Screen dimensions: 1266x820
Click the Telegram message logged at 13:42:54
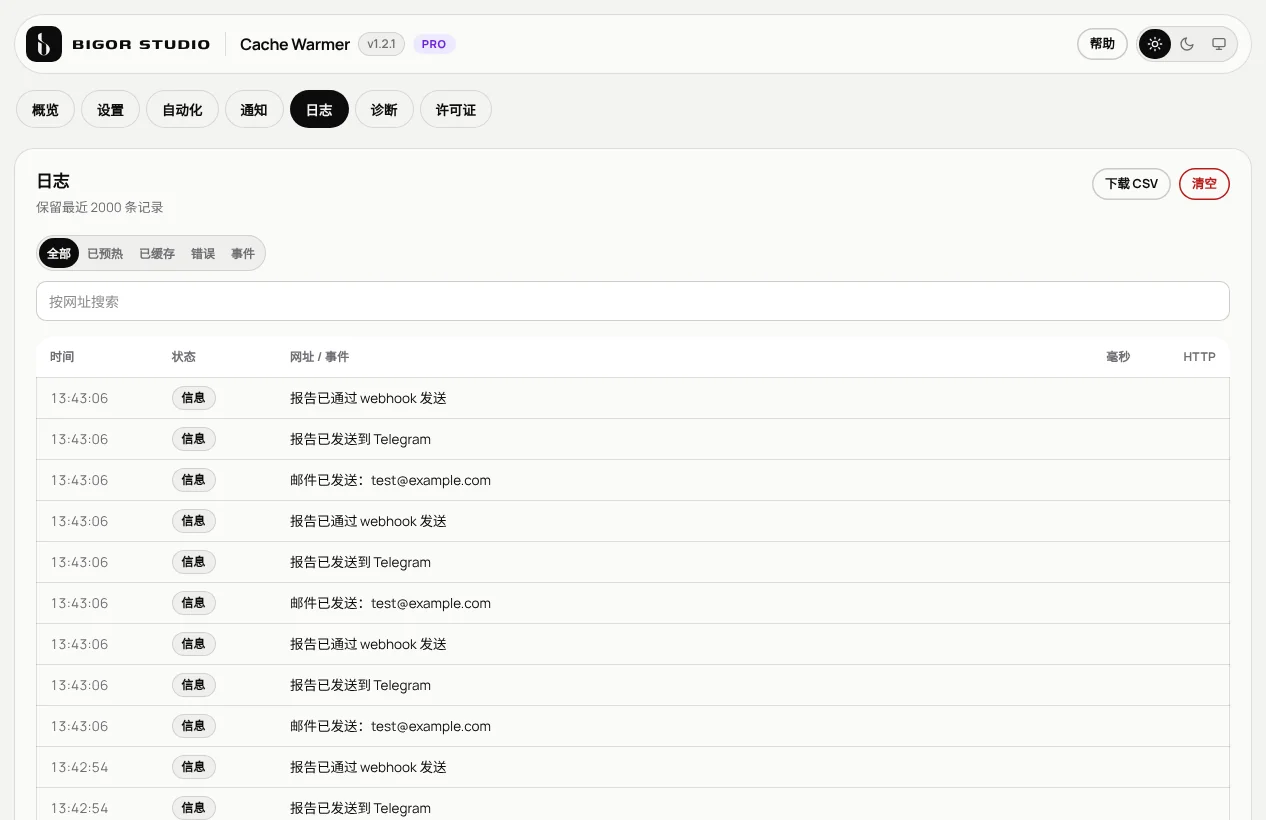(x=360, y=808)
